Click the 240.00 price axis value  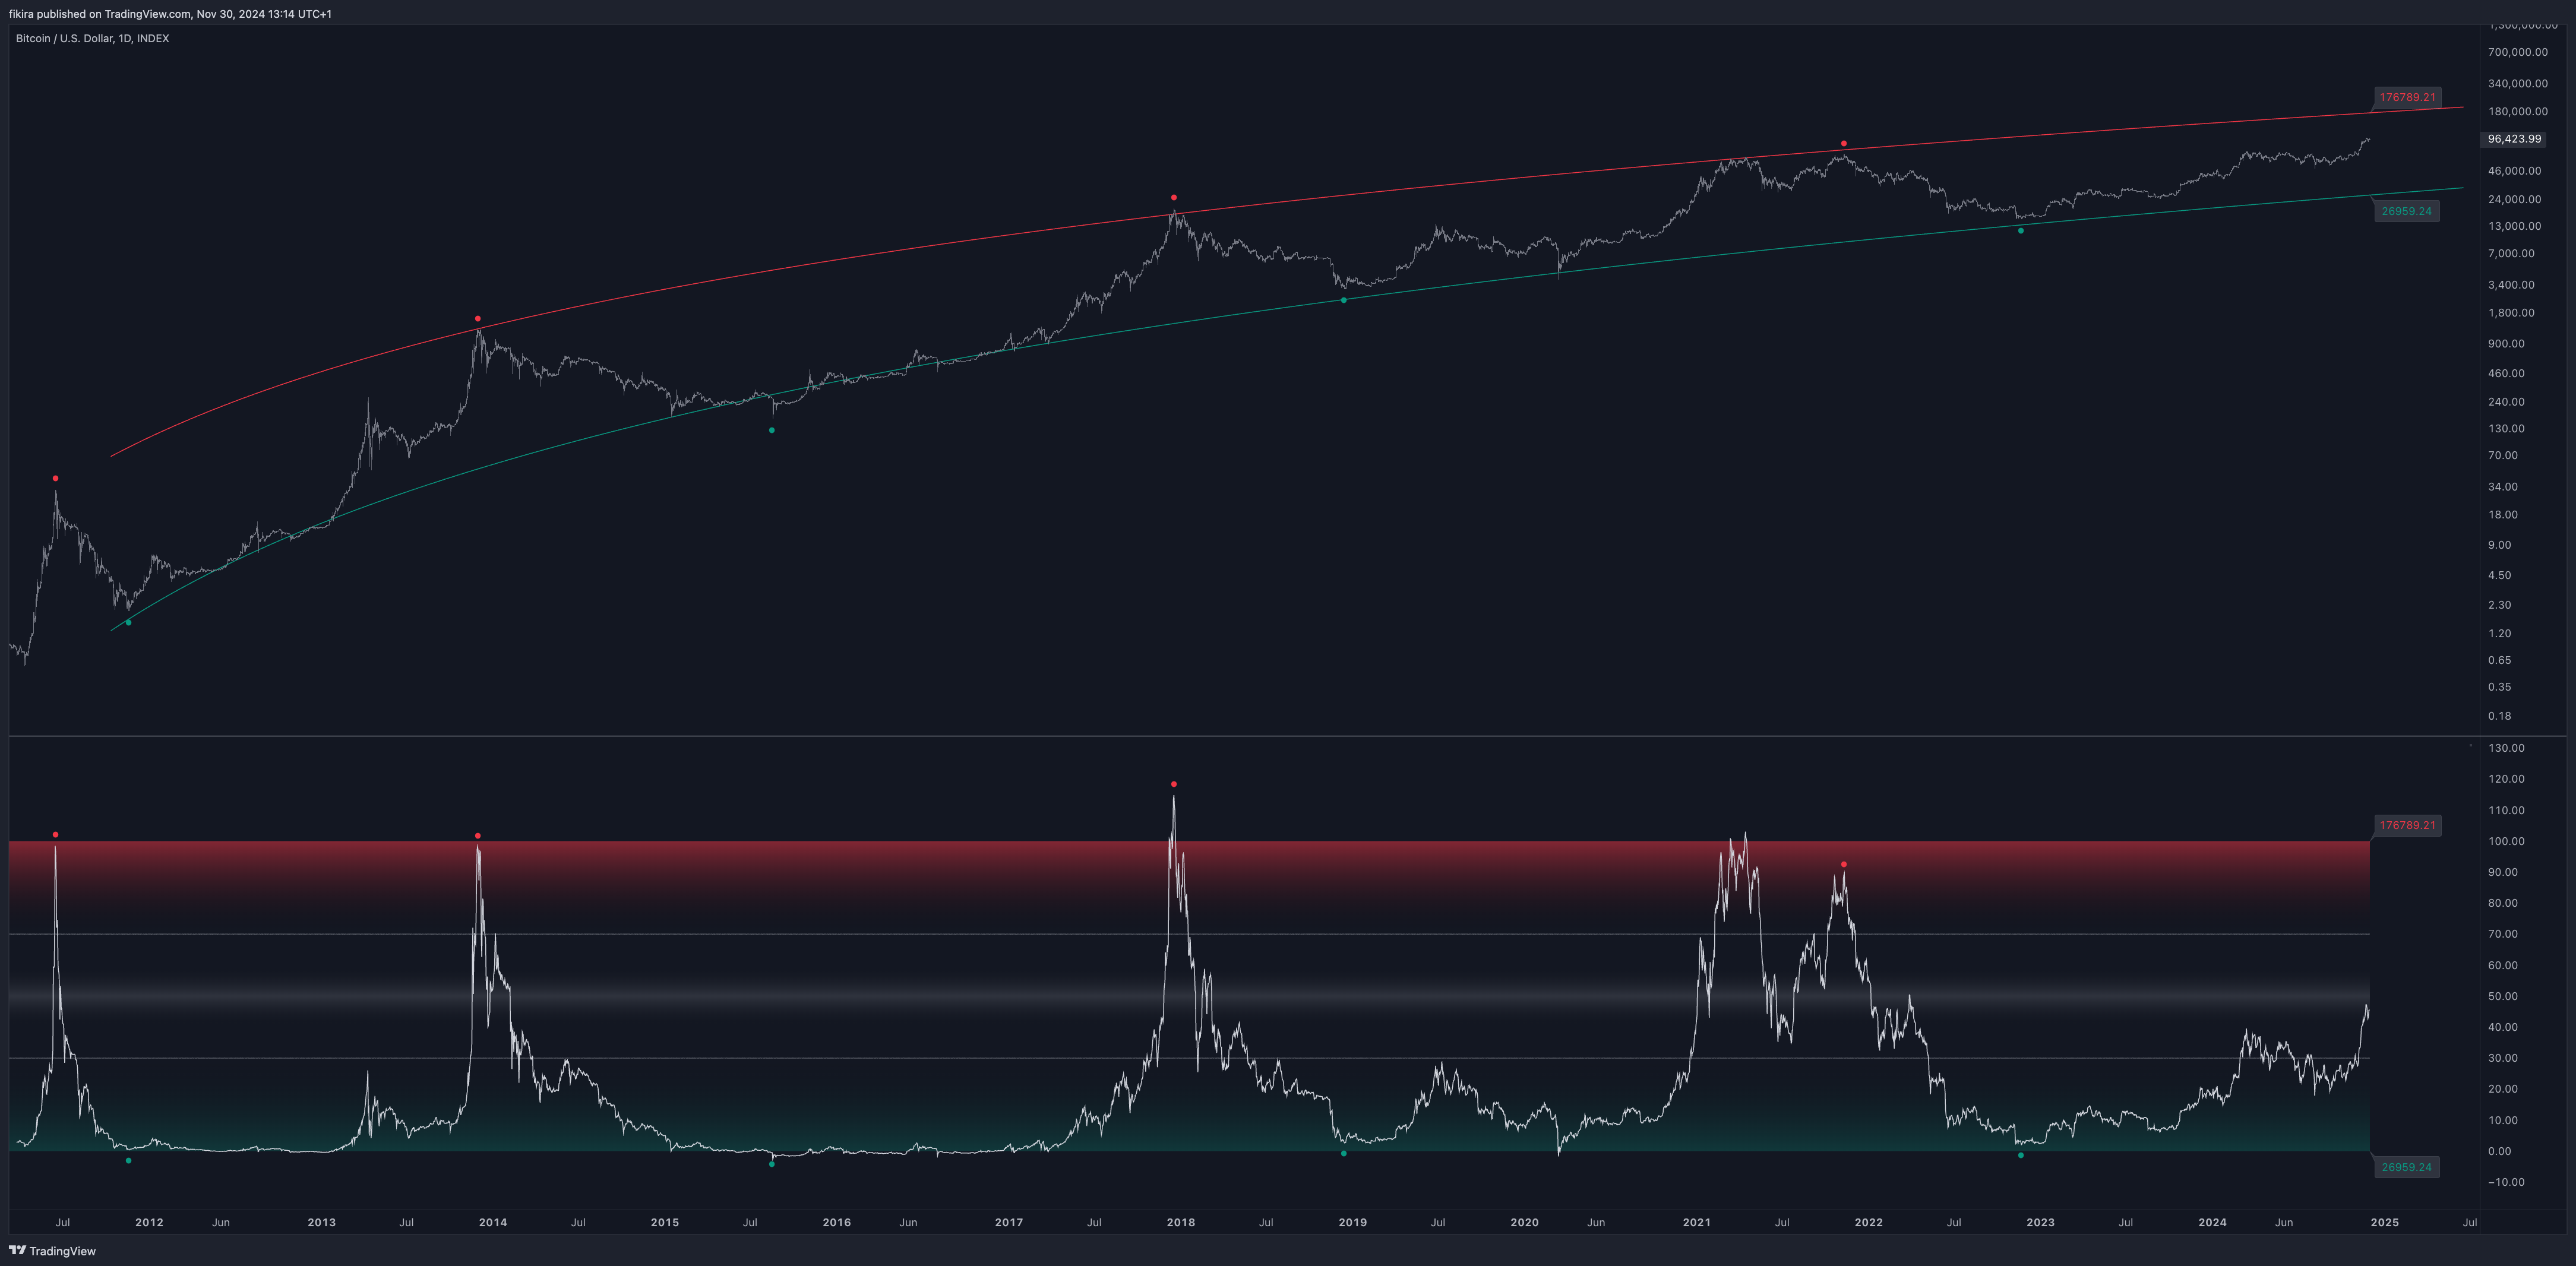click(x=2506, y=402)
